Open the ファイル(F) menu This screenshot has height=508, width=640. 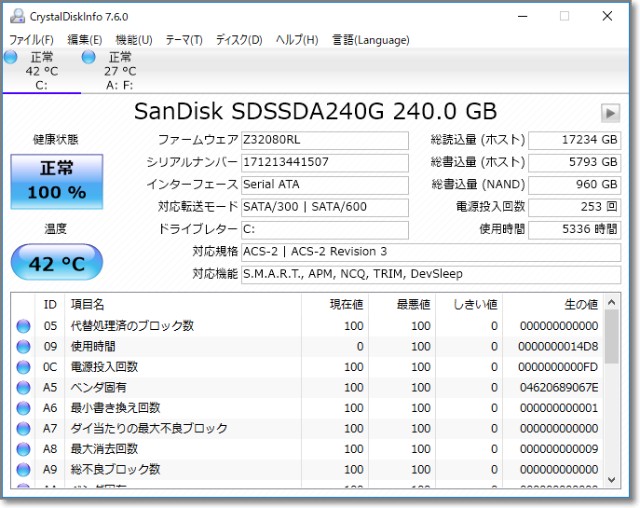(x=31, y=40)
